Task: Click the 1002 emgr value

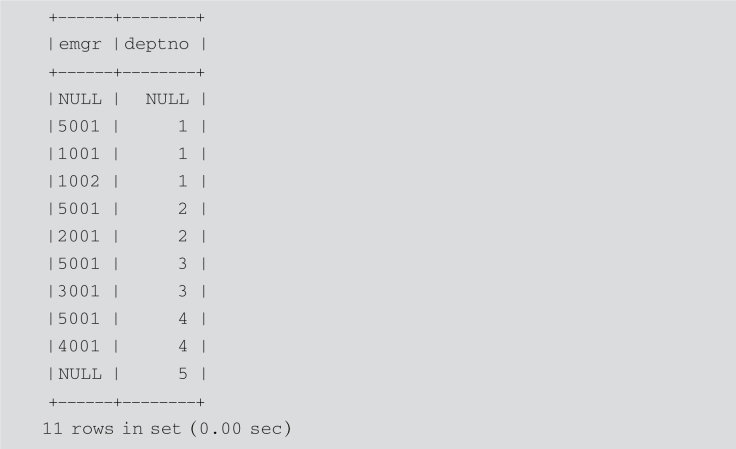Action: tap(79, 182)
